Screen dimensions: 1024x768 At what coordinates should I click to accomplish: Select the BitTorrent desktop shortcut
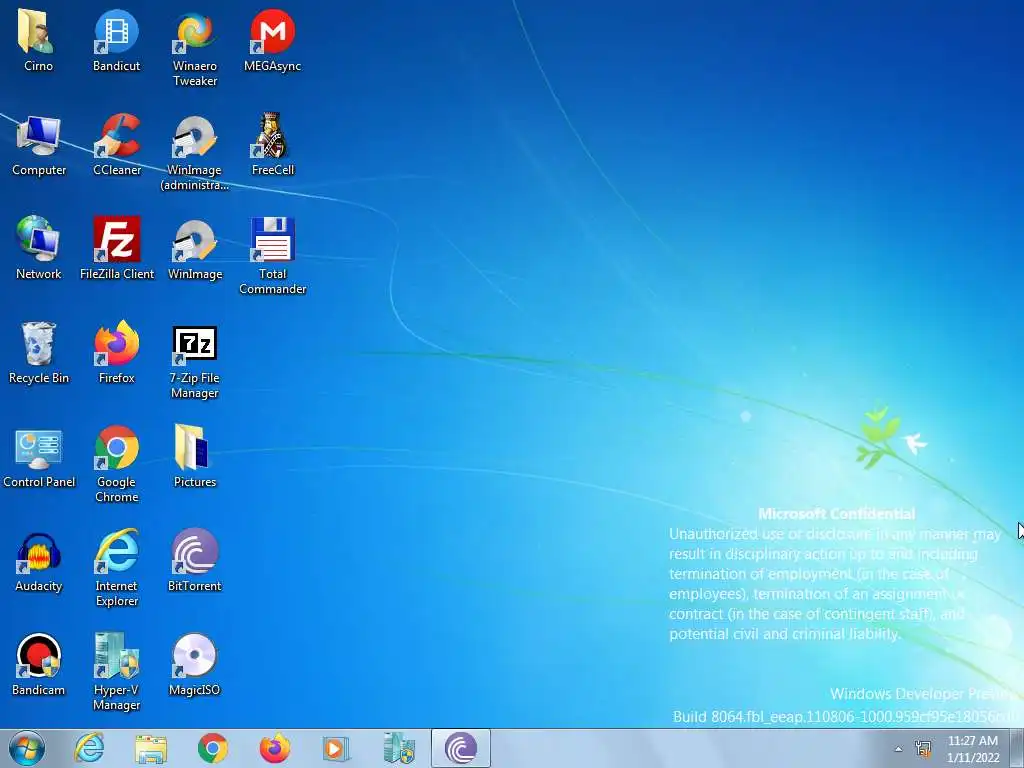(195, 560)
